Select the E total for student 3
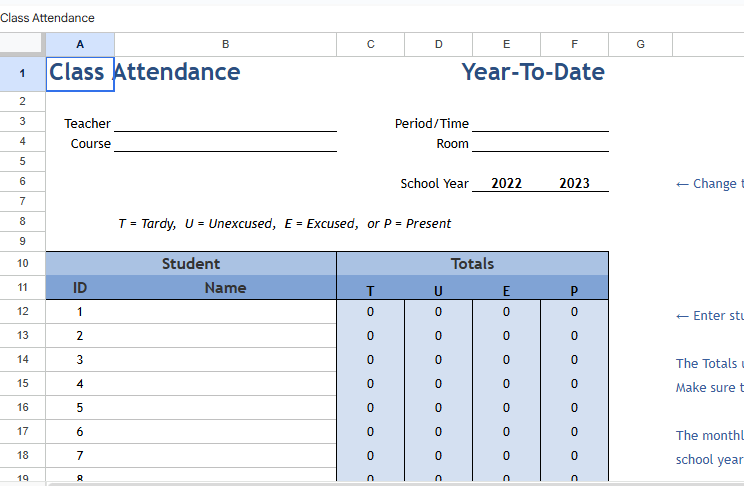This screenshot has height=486, width=744. pos(506,360)
